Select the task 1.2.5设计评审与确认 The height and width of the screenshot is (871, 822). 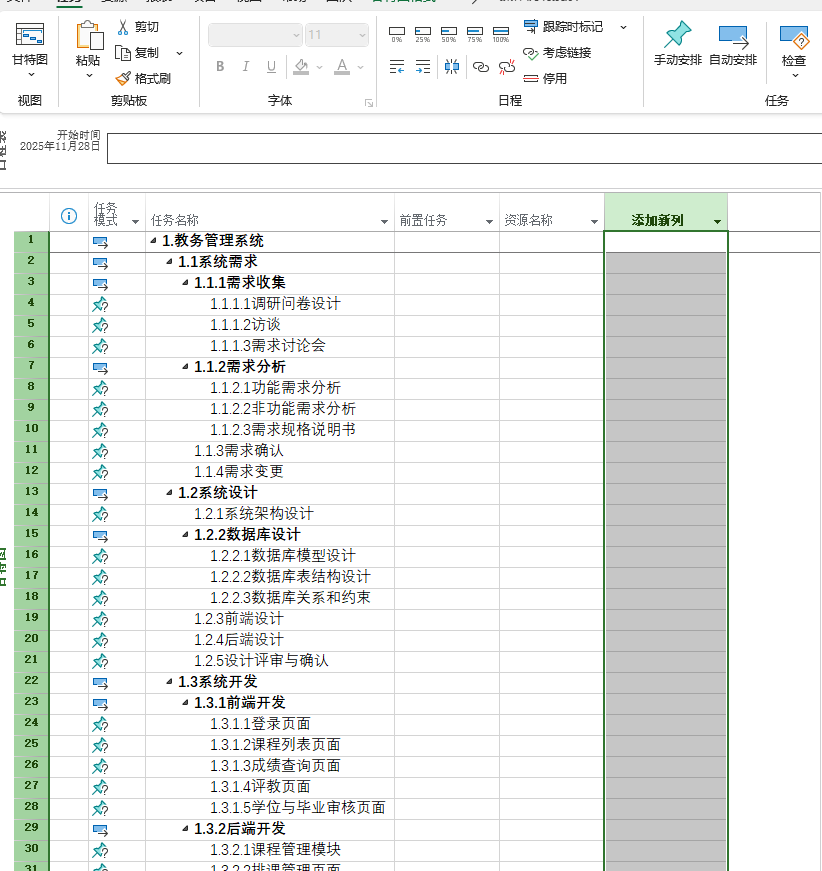point(261,660)
